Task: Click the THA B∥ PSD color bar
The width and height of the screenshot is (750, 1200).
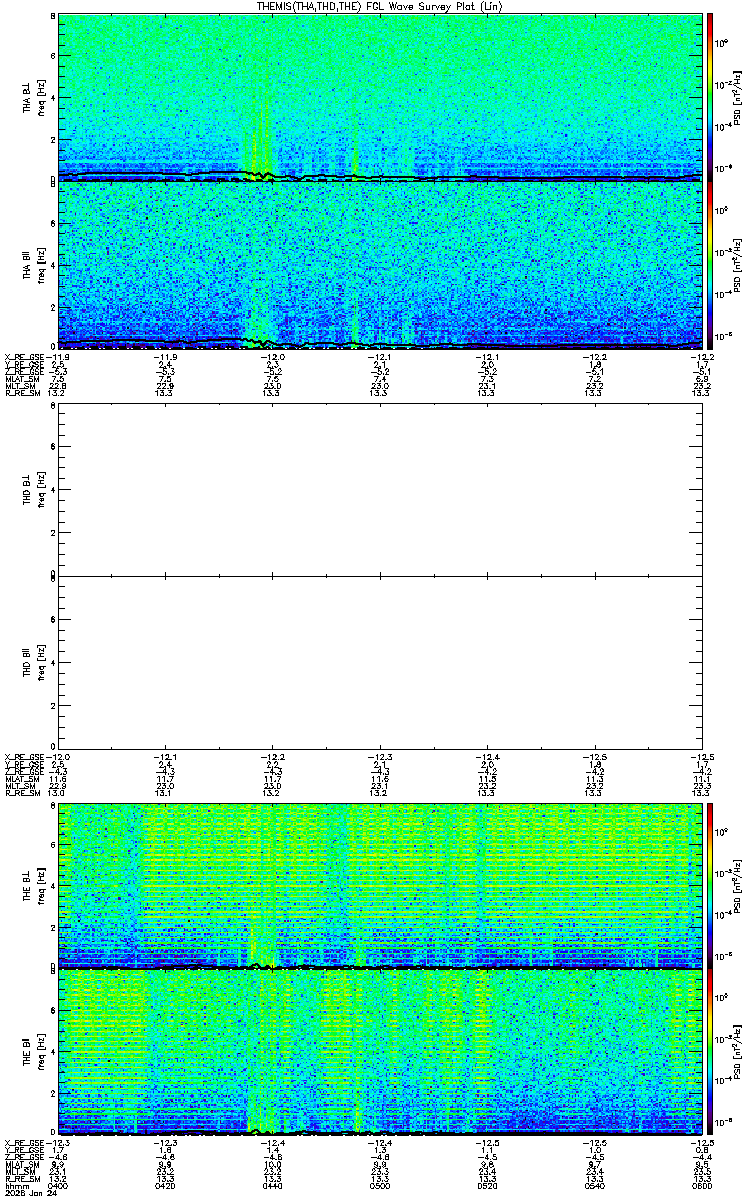Action: (x=710, y=265)
